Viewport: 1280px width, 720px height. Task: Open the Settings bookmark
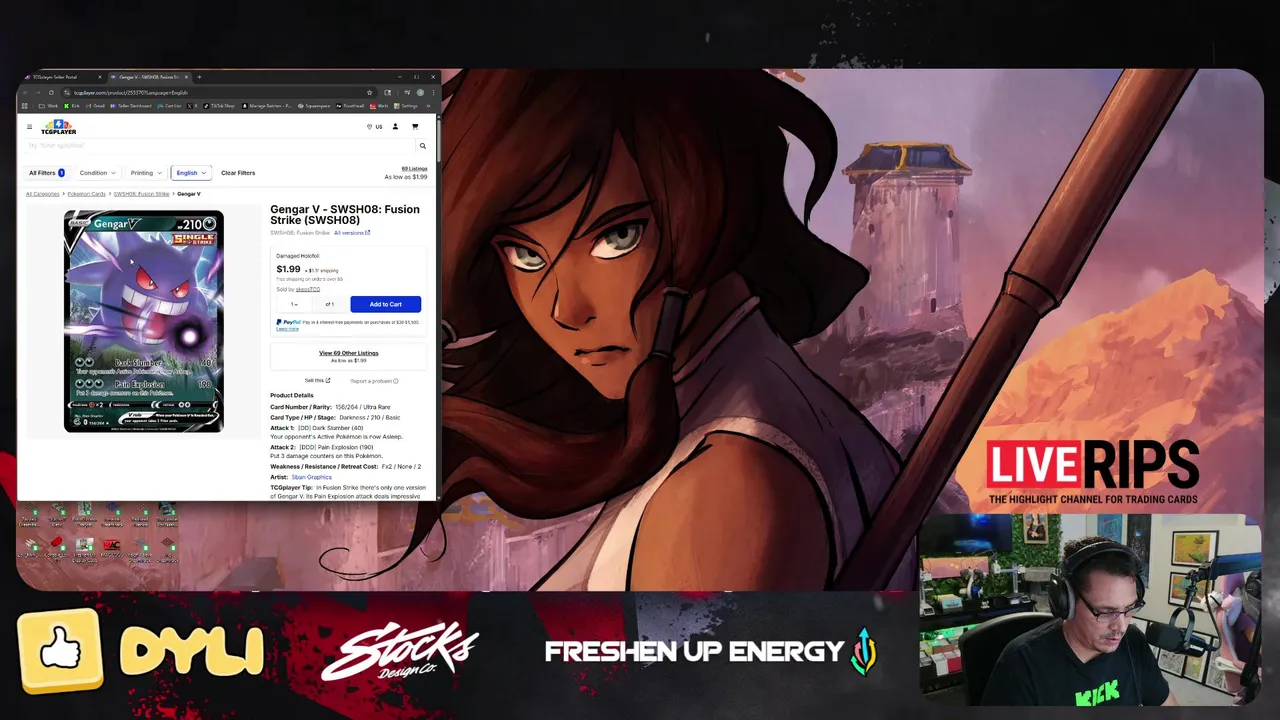(x=406, y=106)
